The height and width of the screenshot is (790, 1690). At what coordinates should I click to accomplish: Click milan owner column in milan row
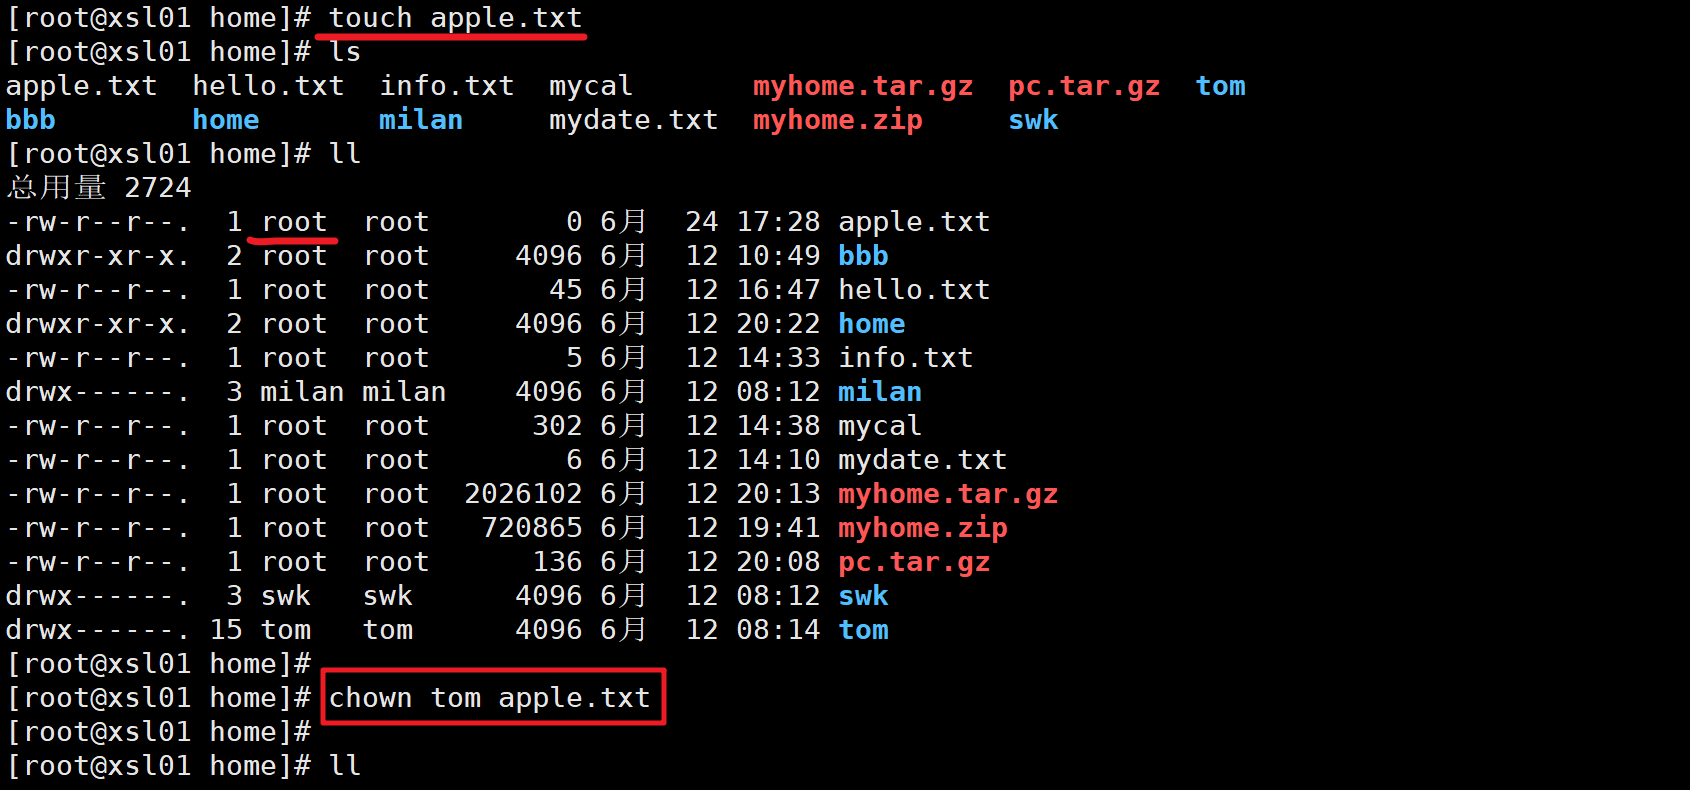[x=302, y=392]
